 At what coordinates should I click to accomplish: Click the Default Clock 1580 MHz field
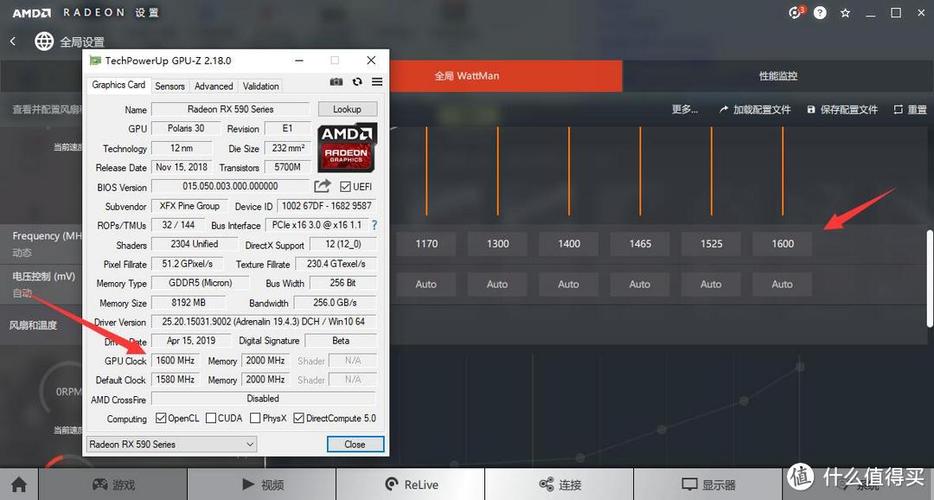click(x=176, y=380)
